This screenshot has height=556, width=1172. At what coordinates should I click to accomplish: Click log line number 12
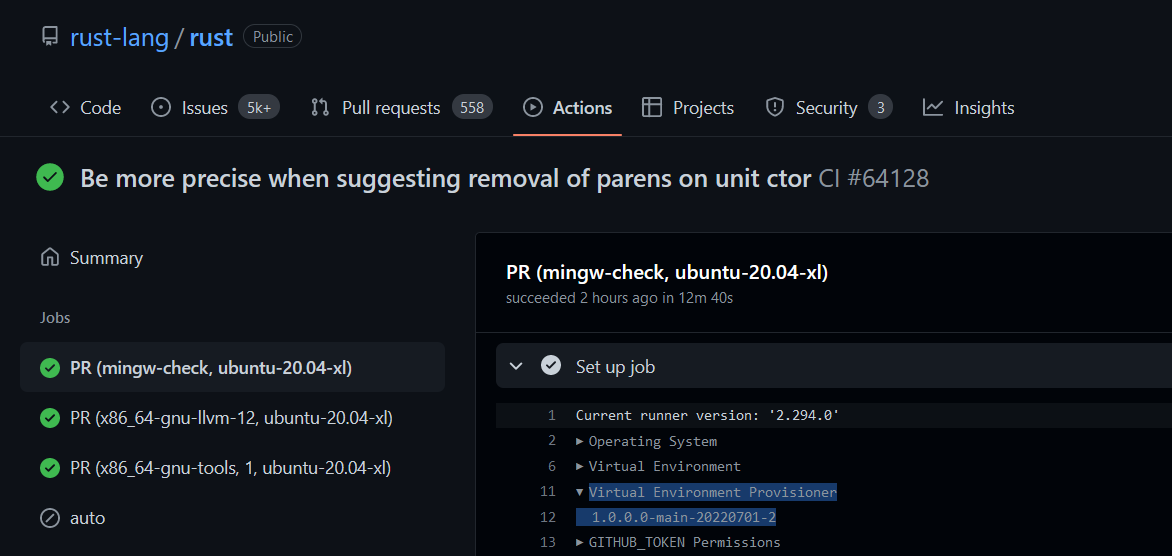[x=548, y=517]
